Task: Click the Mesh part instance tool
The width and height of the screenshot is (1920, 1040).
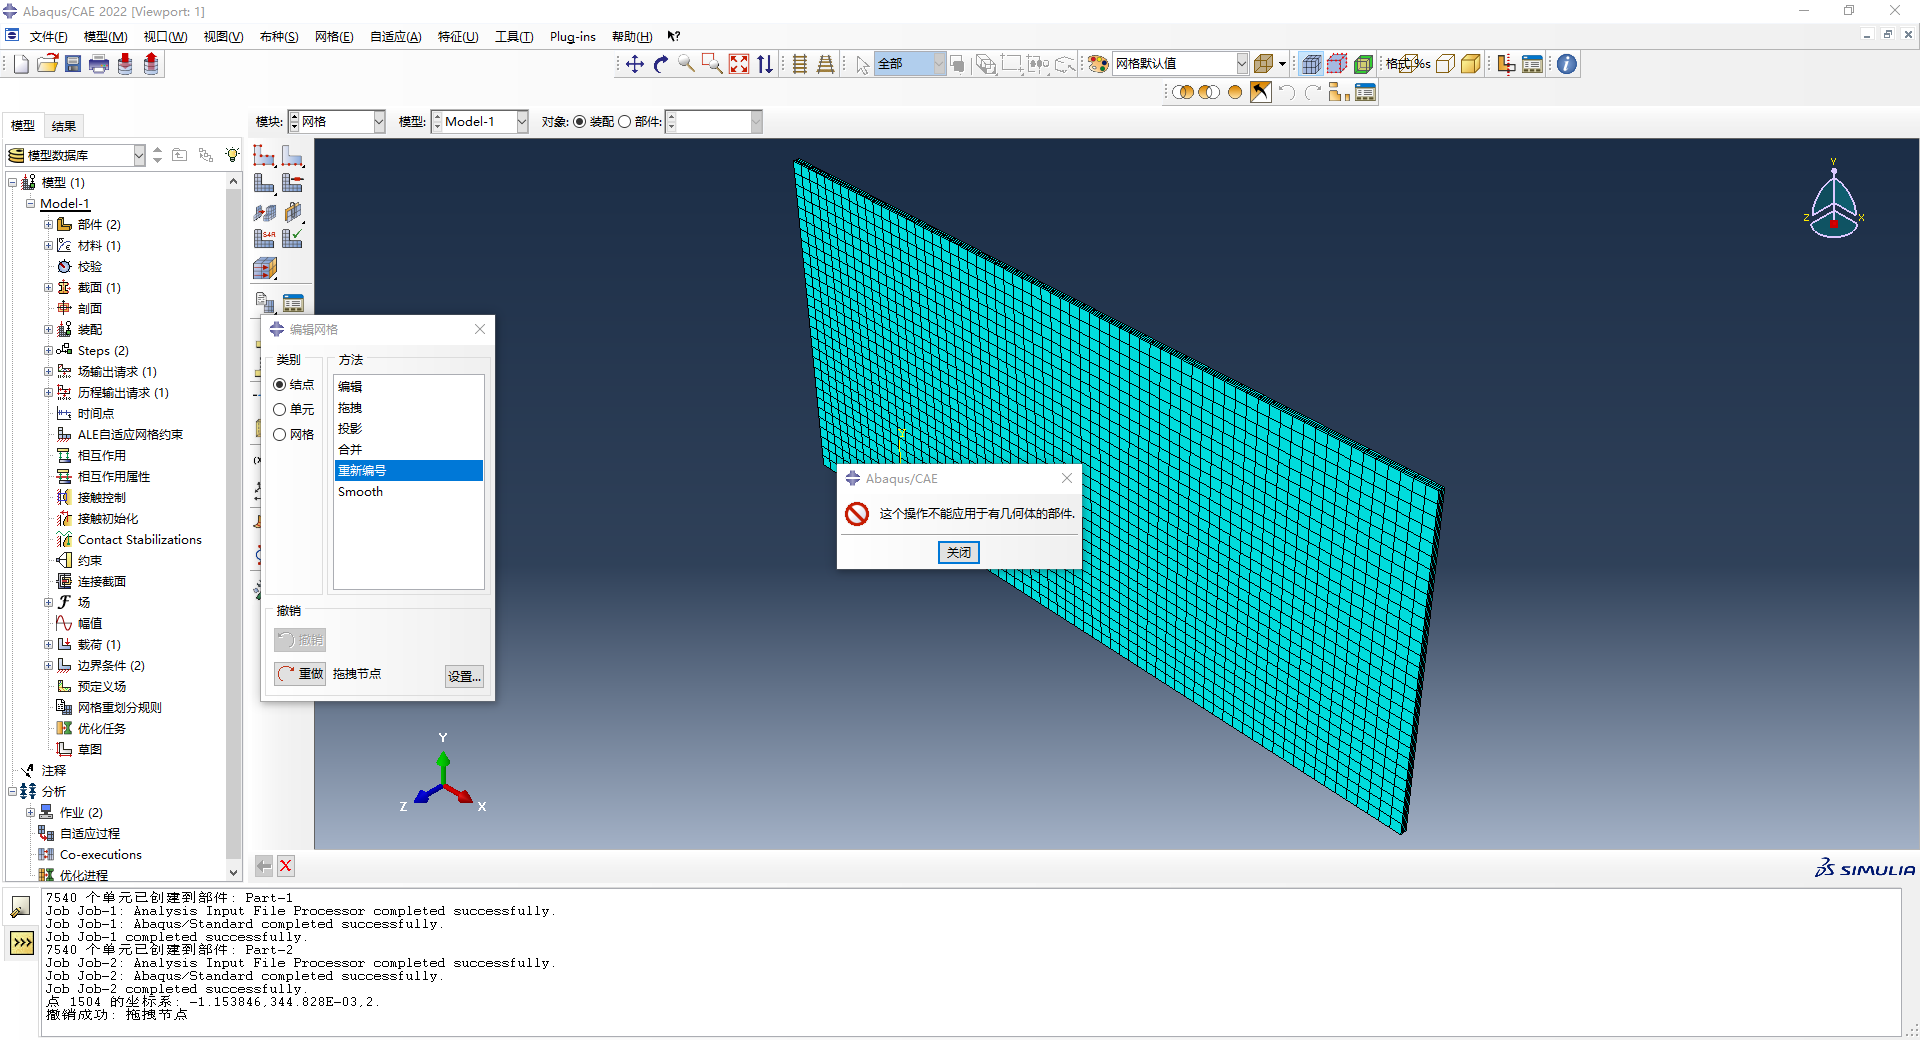Action: pos(264,183)
